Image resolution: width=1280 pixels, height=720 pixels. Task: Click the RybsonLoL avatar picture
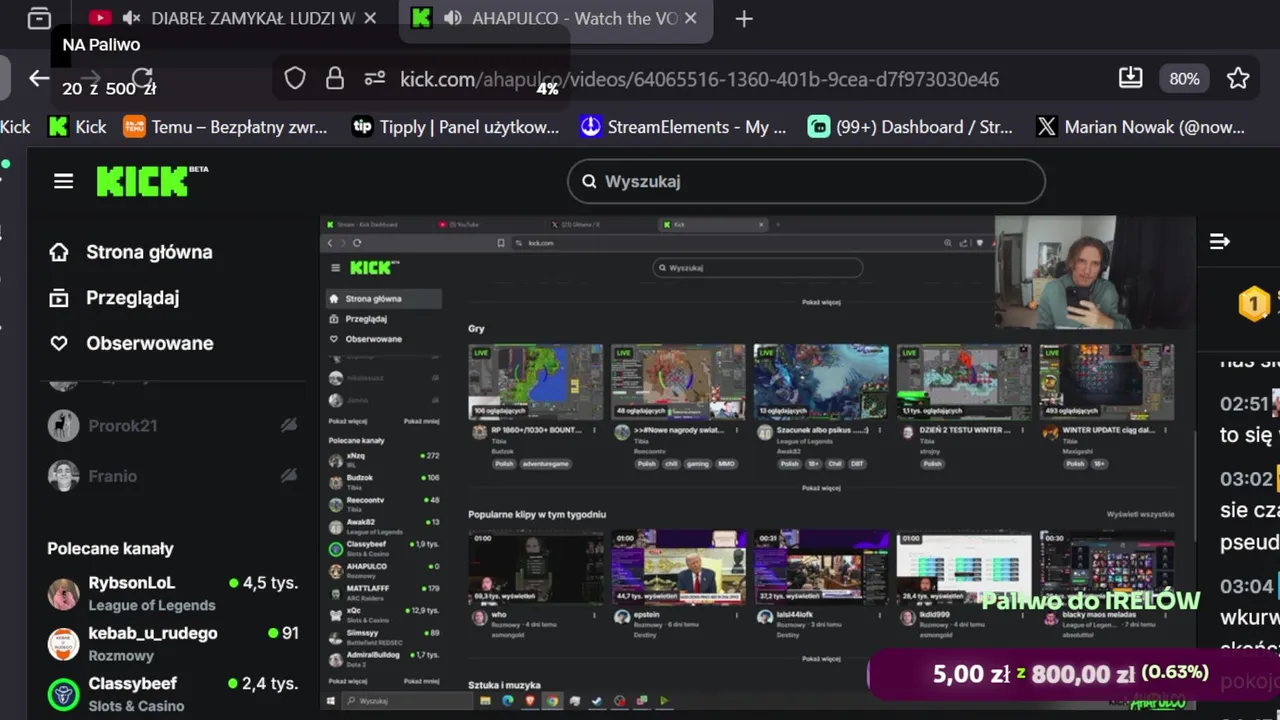pos(63,594)
